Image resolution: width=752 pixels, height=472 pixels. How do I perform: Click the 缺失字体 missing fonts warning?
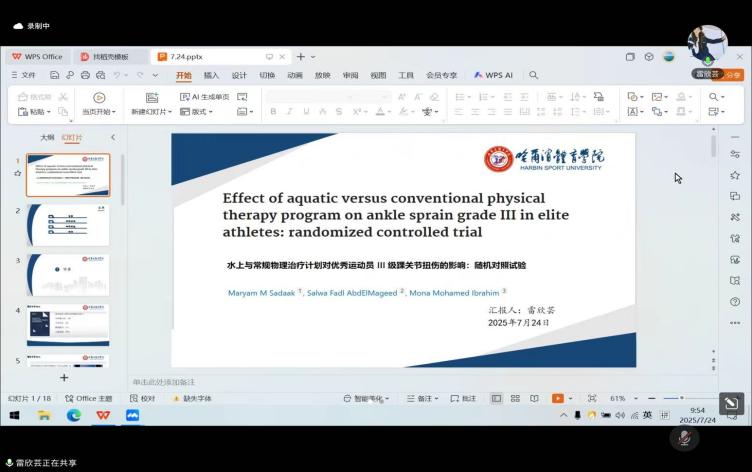[192, 399]
